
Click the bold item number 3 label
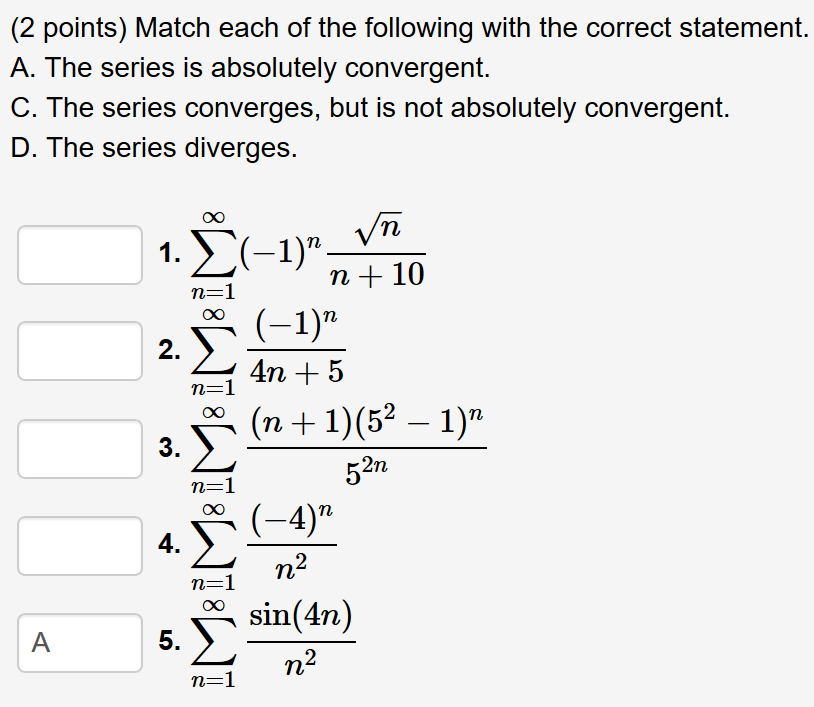[x=170, y=447]
